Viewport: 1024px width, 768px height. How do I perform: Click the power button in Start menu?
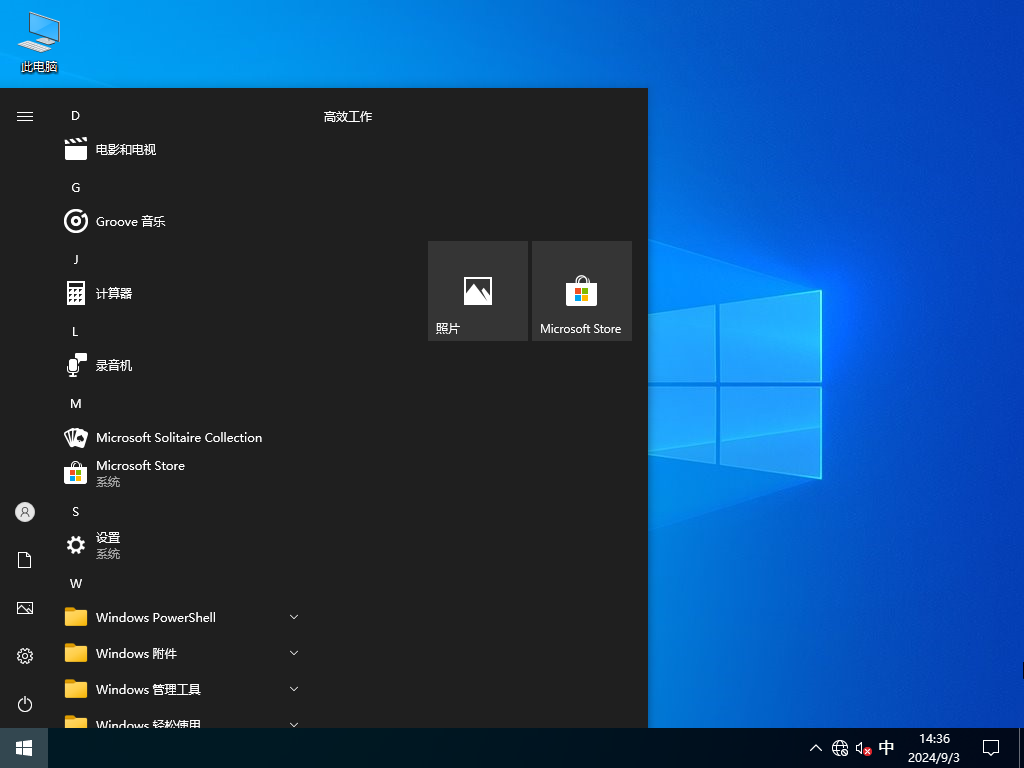point(24,704)
